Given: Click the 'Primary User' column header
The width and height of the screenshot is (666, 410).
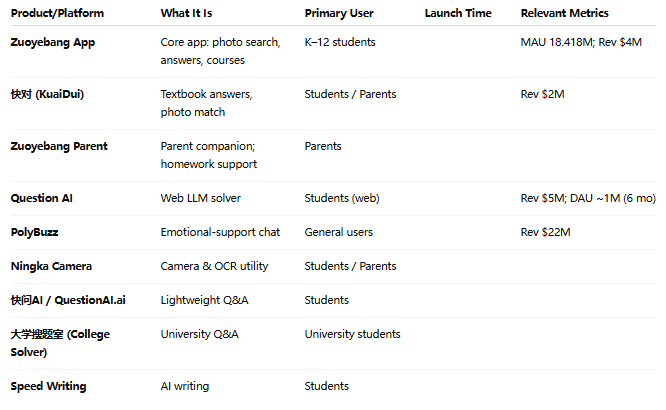Looking at the screenshot, I should pyautogui.click(x=339, y=13).
